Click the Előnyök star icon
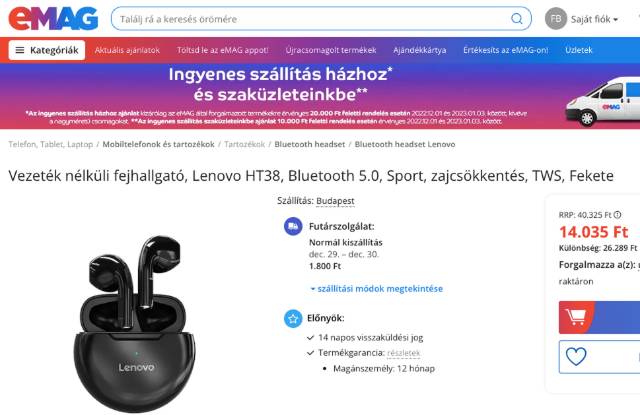This screenshot has height=415, width=640. point(293,319)
